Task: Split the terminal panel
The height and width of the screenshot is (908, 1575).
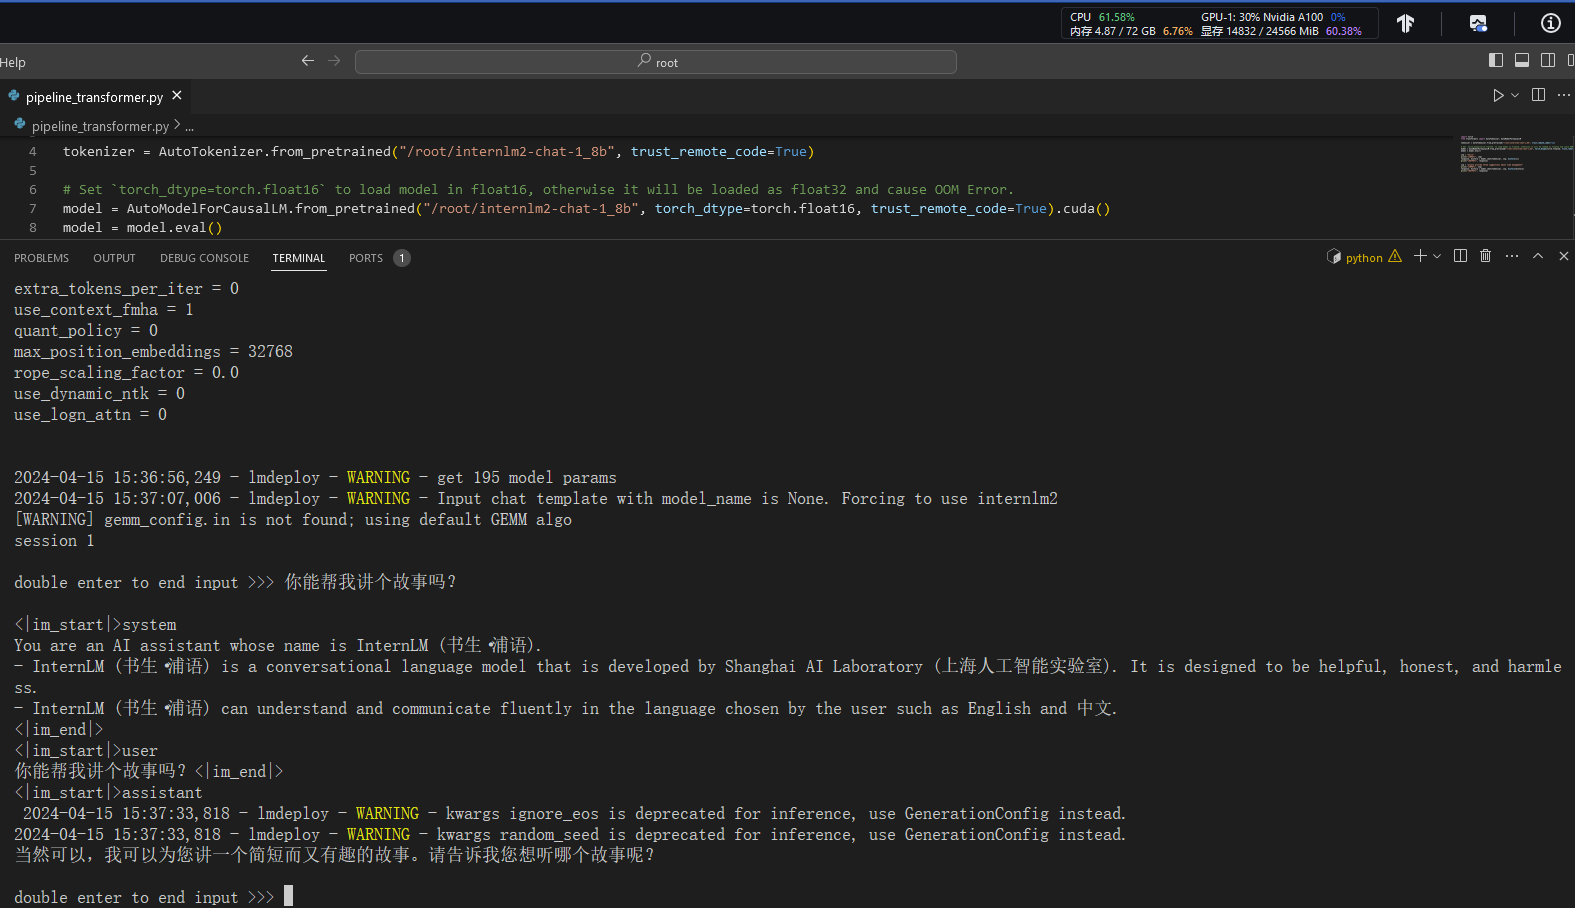Action: [1460, 256]
